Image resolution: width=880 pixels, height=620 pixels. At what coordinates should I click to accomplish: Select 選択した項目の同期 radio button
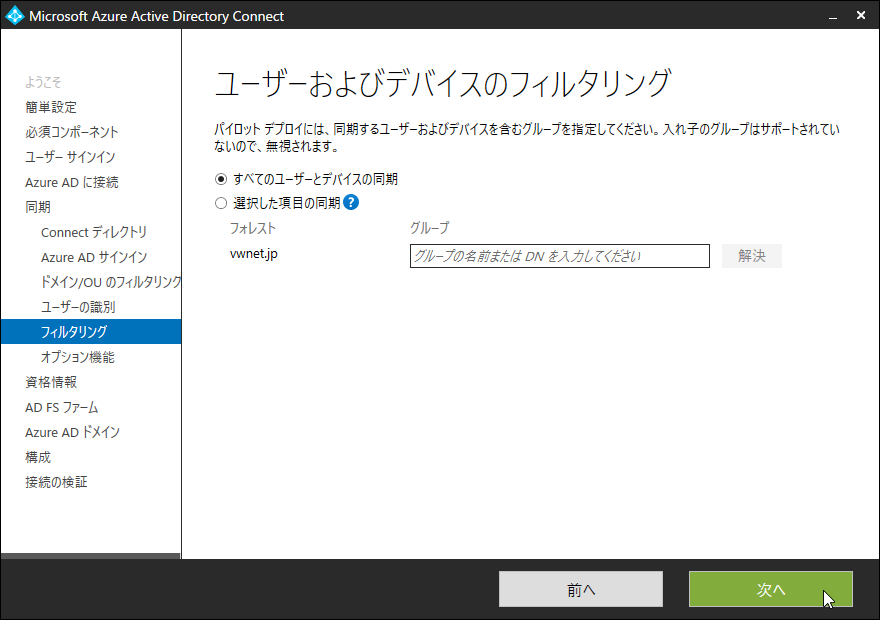click(x=221, y=203)
